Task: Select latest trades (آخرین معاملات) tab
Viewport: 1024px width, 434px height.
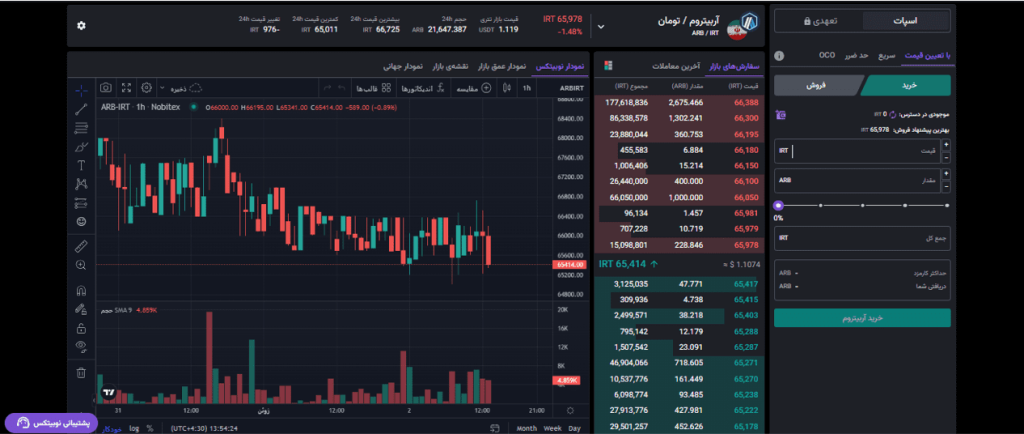Action: click(675, 67)
